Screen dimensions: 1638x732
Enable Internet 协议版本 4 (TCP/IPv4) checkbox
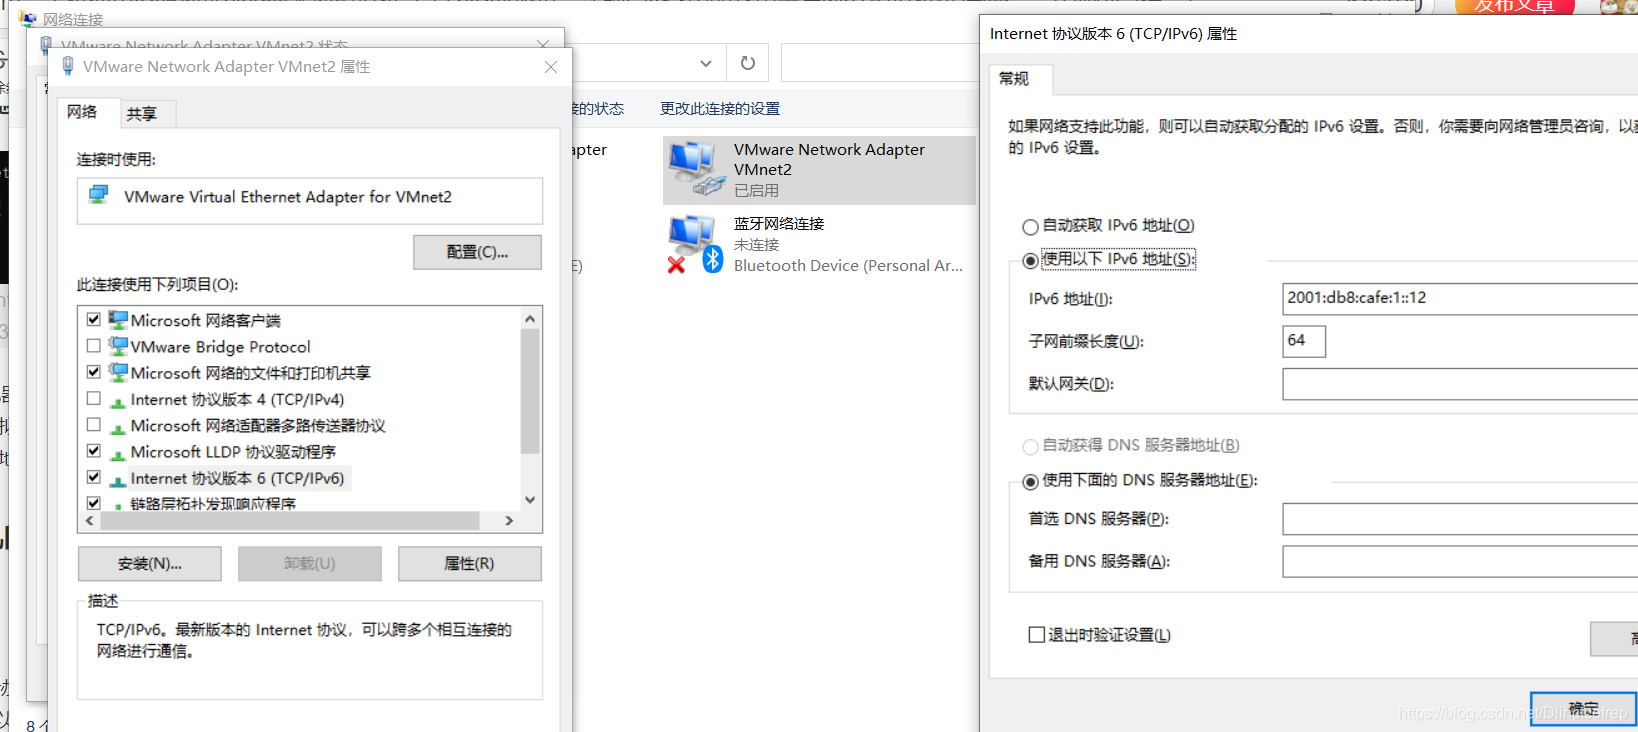[x=94, y=399]
